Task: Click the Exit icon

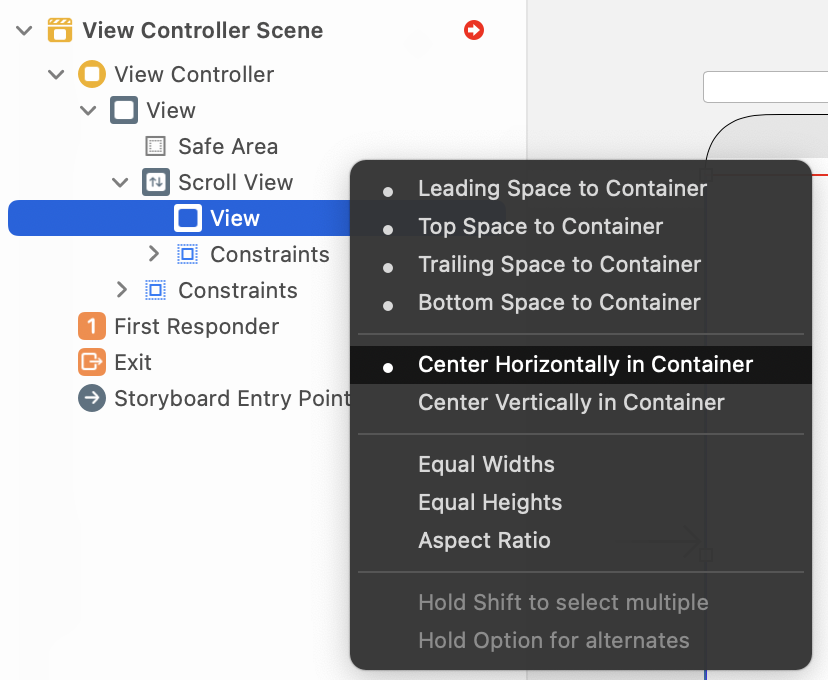Action: pos(92,362)
